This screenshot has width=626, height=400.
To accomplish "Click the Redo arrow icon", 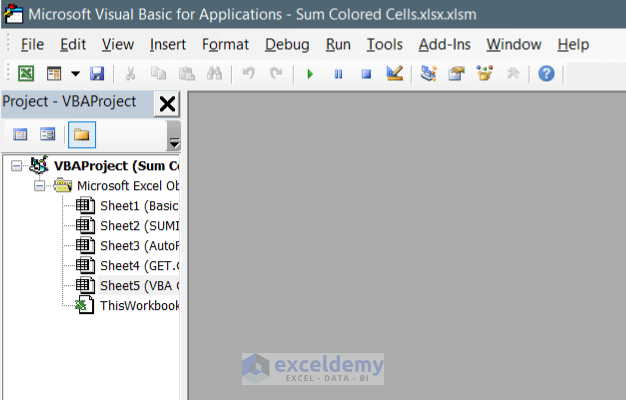I will click(276, 74).
